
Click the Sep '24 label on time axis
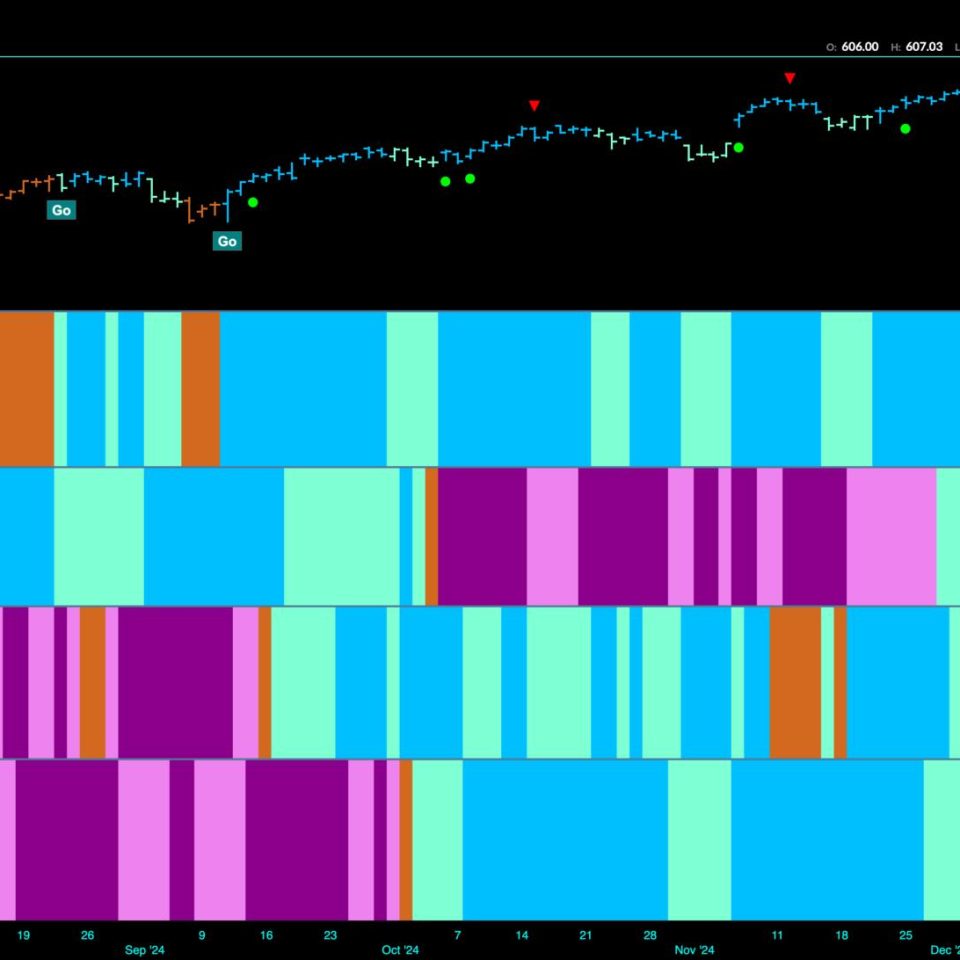click(x=145, y=950)
